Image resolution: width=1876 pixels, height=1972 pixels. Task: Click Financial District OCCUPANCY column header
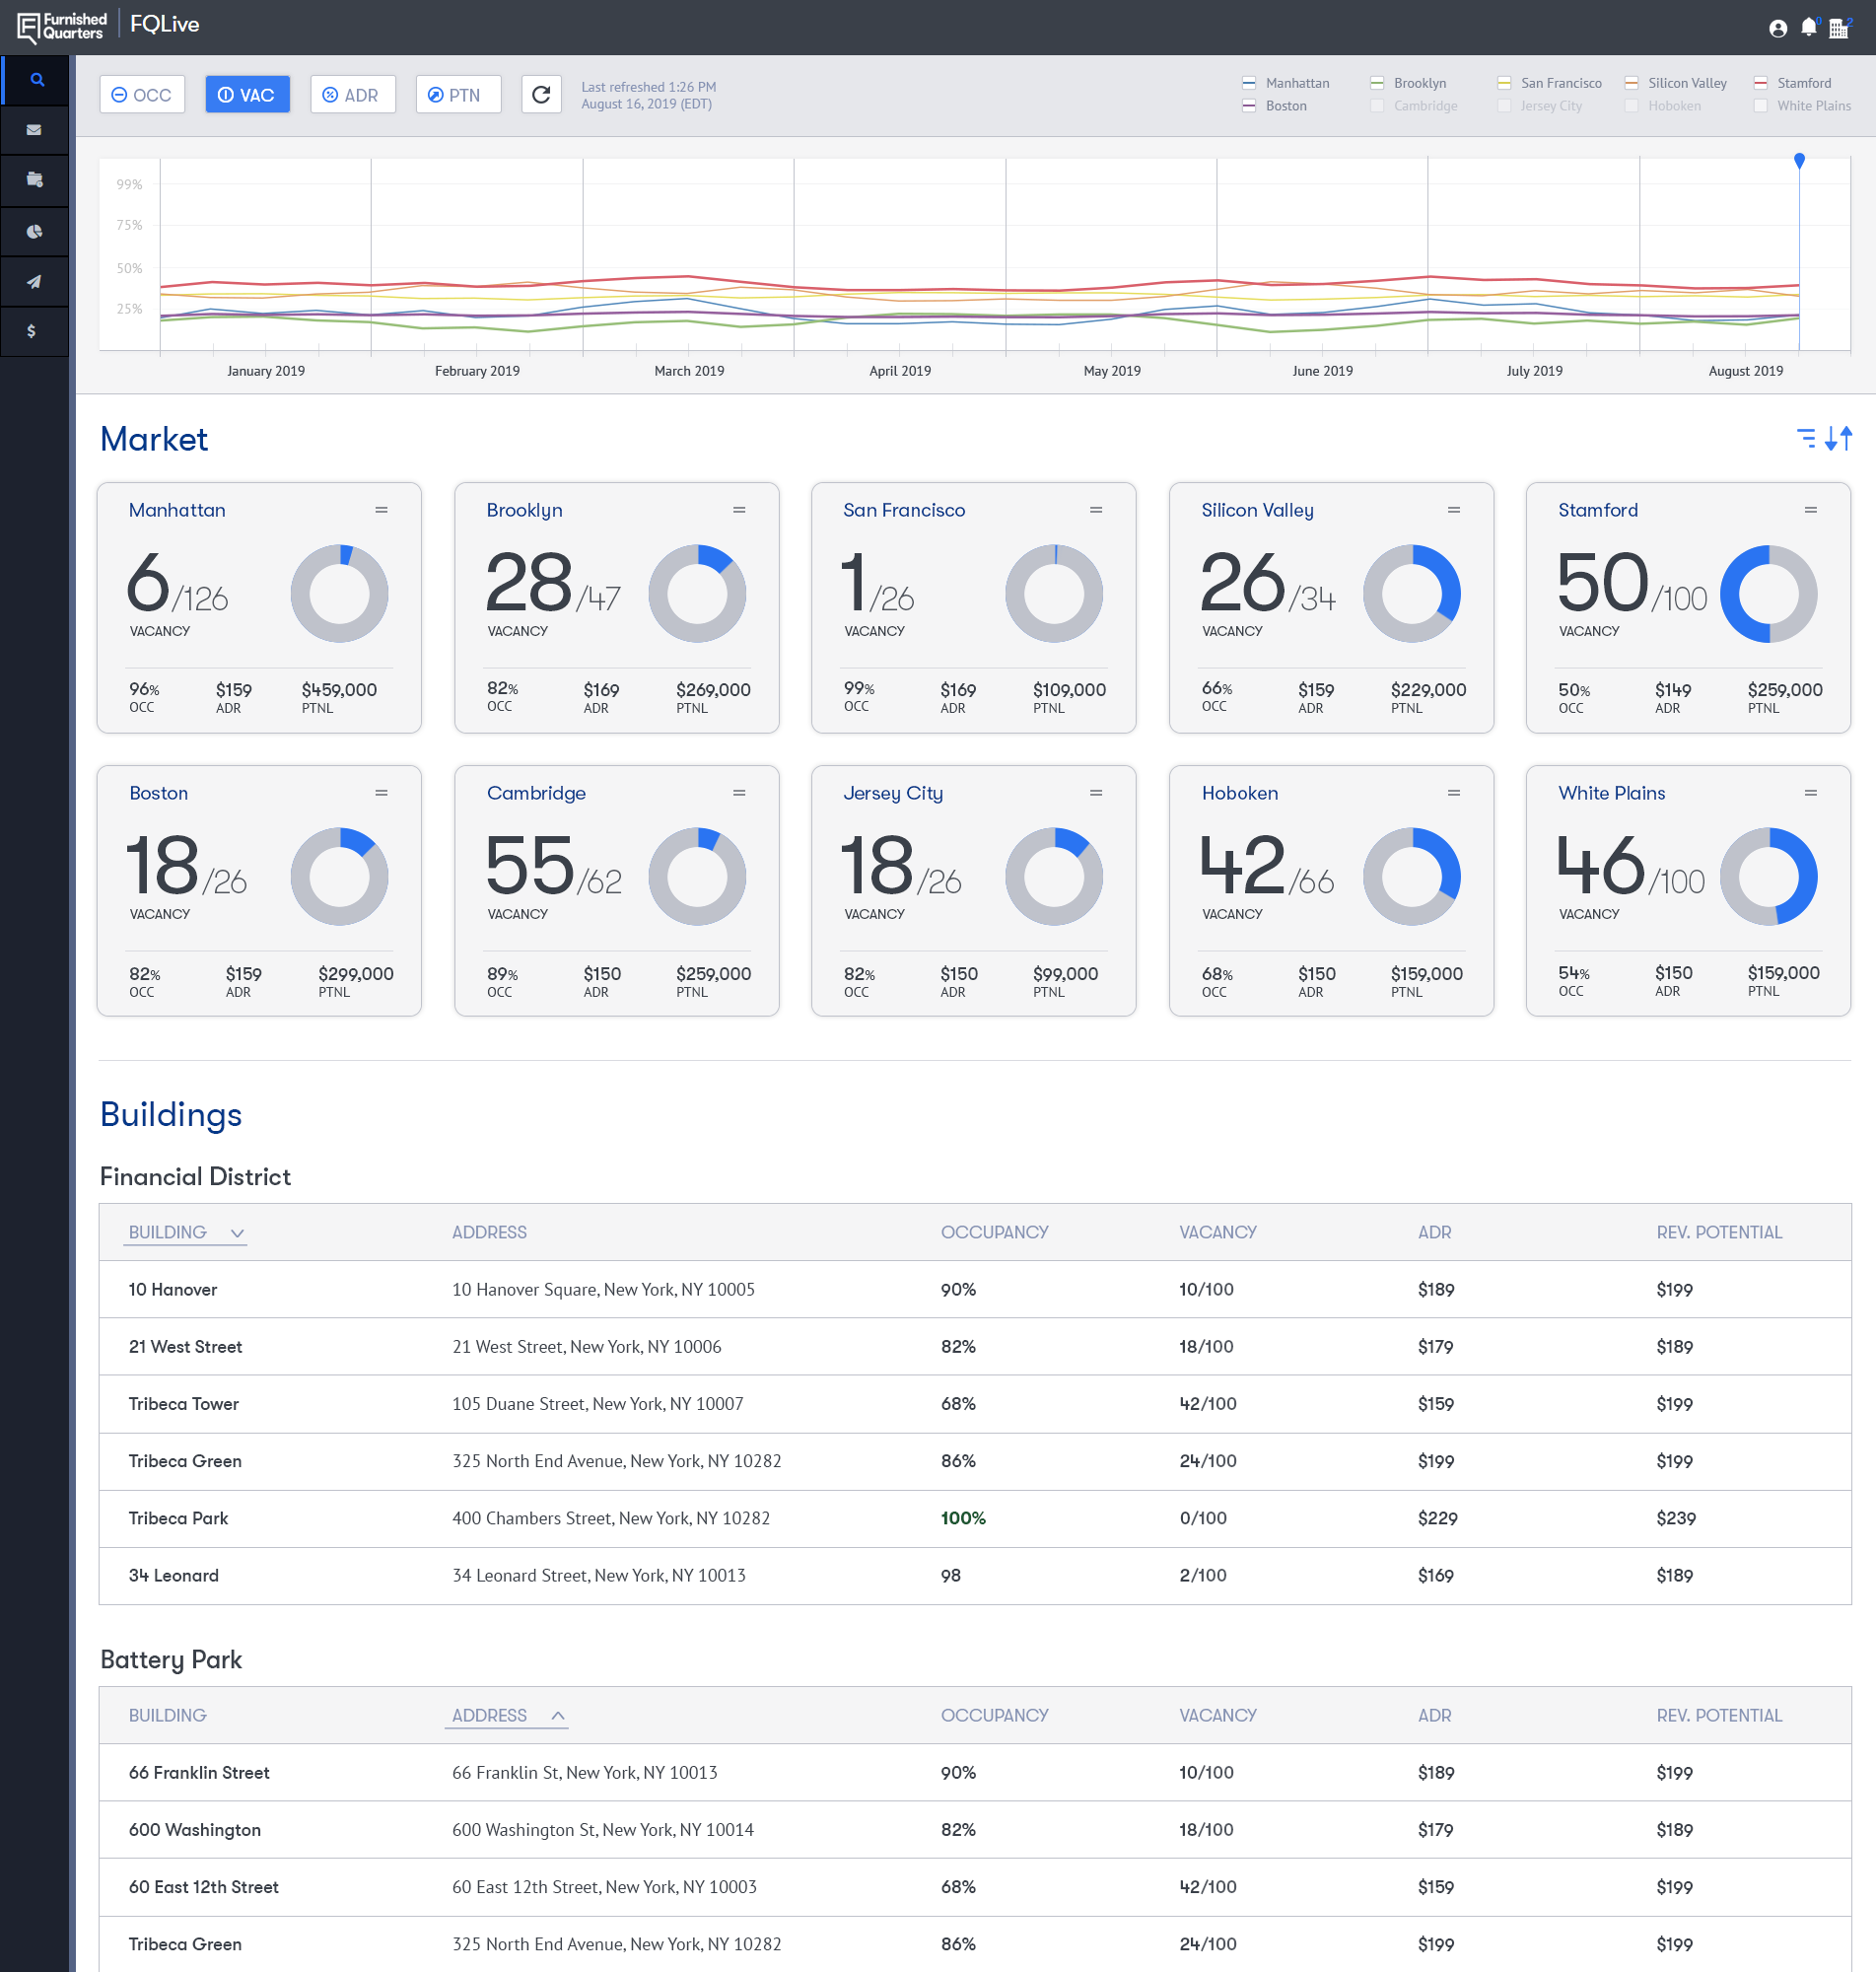[994, 1233]
